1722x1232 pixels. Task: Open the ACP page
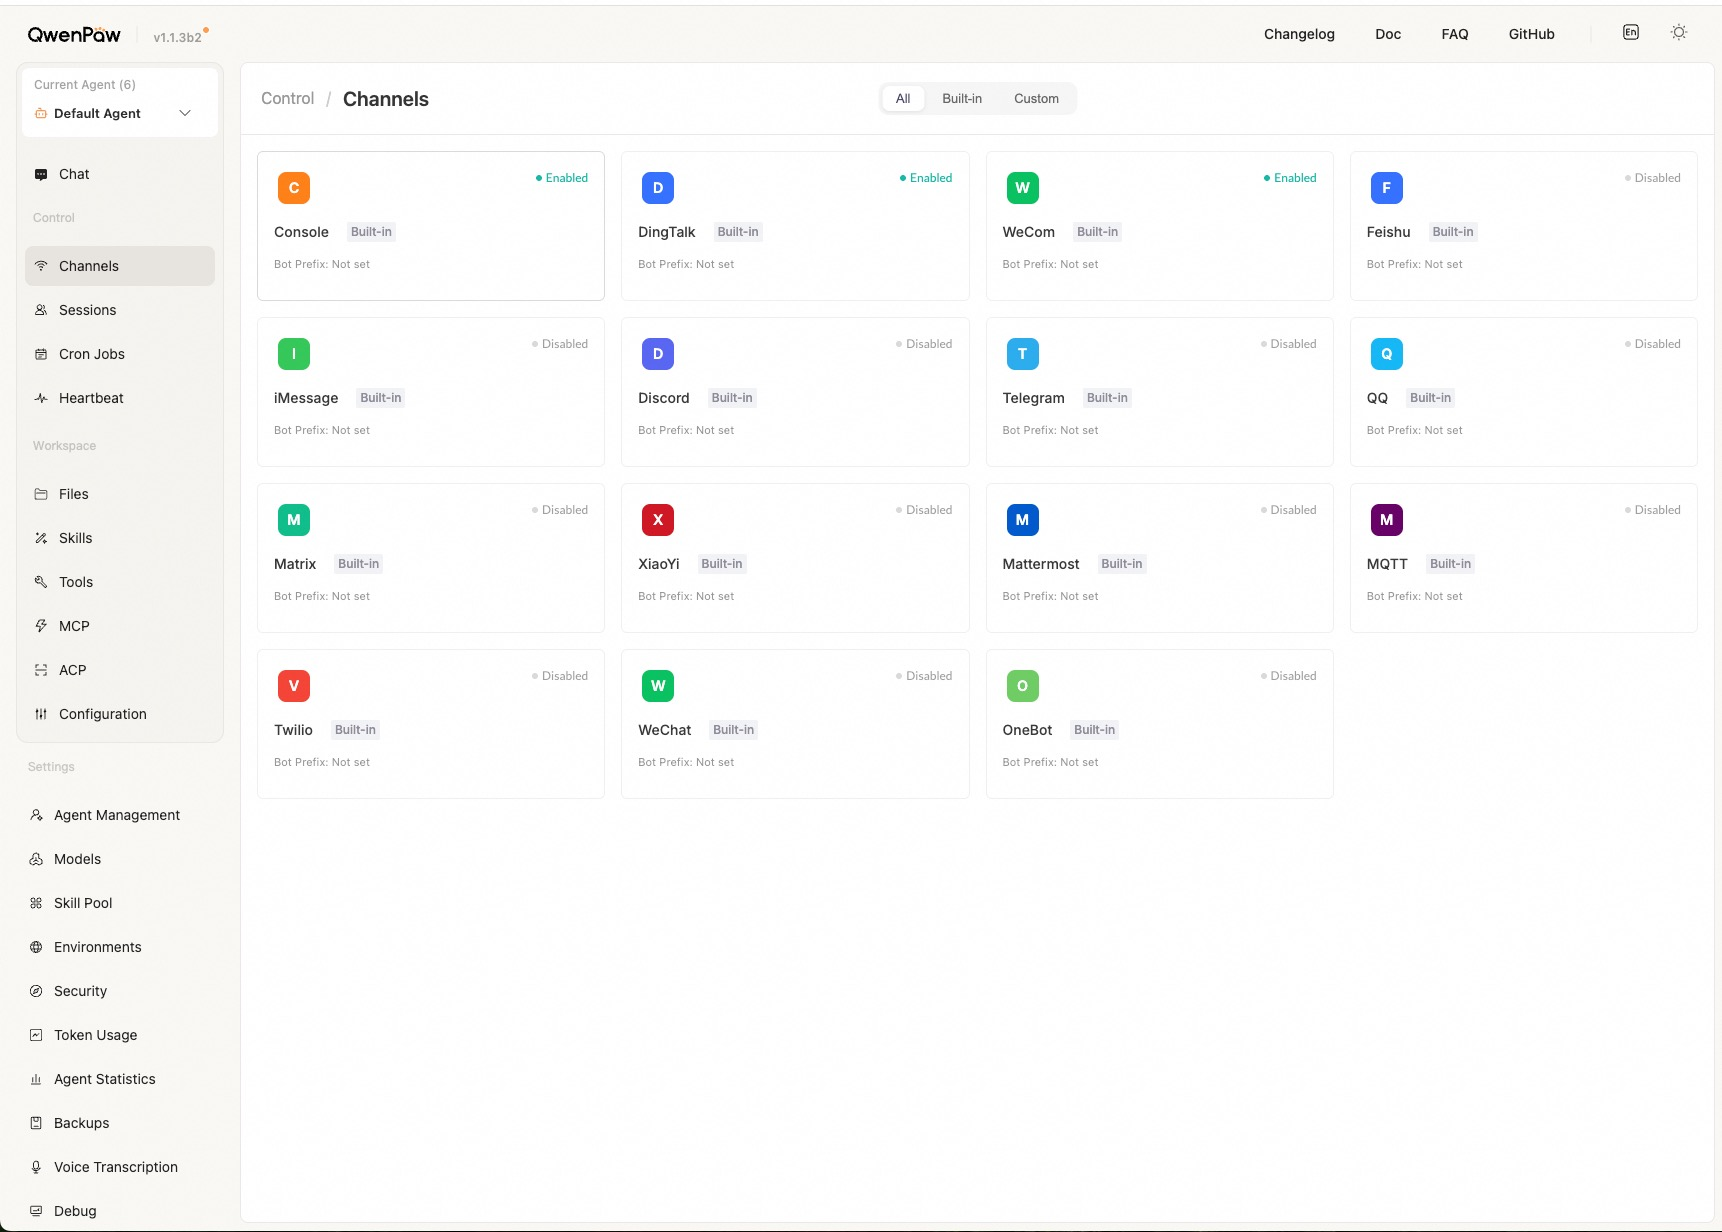(120, 670)
